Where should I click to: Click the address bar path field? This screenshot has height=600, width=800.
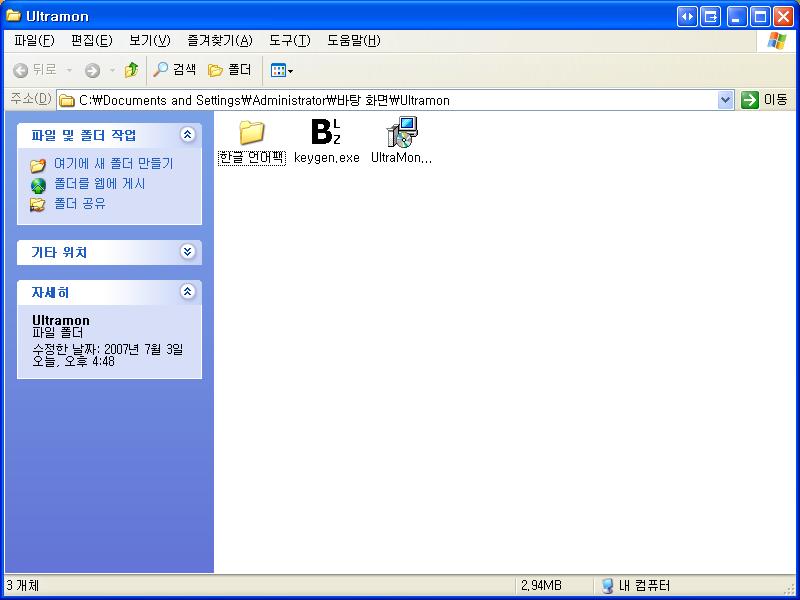(x=395, y=100)
